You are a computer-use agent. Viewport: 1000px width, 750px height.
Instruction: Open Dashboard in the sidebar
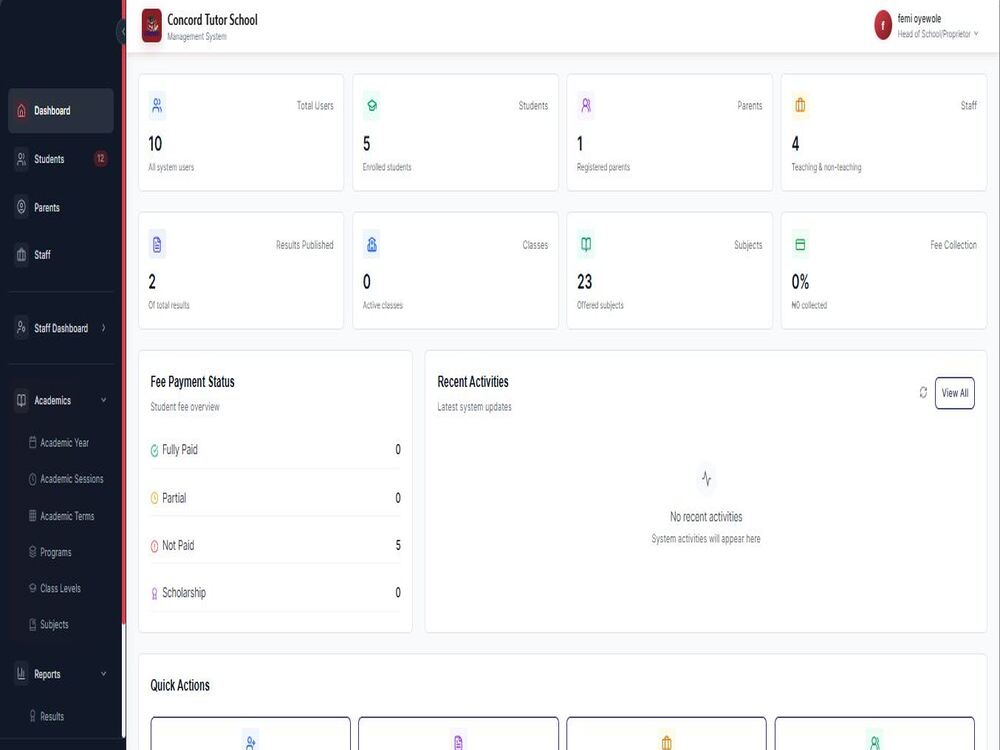(61, 111)
